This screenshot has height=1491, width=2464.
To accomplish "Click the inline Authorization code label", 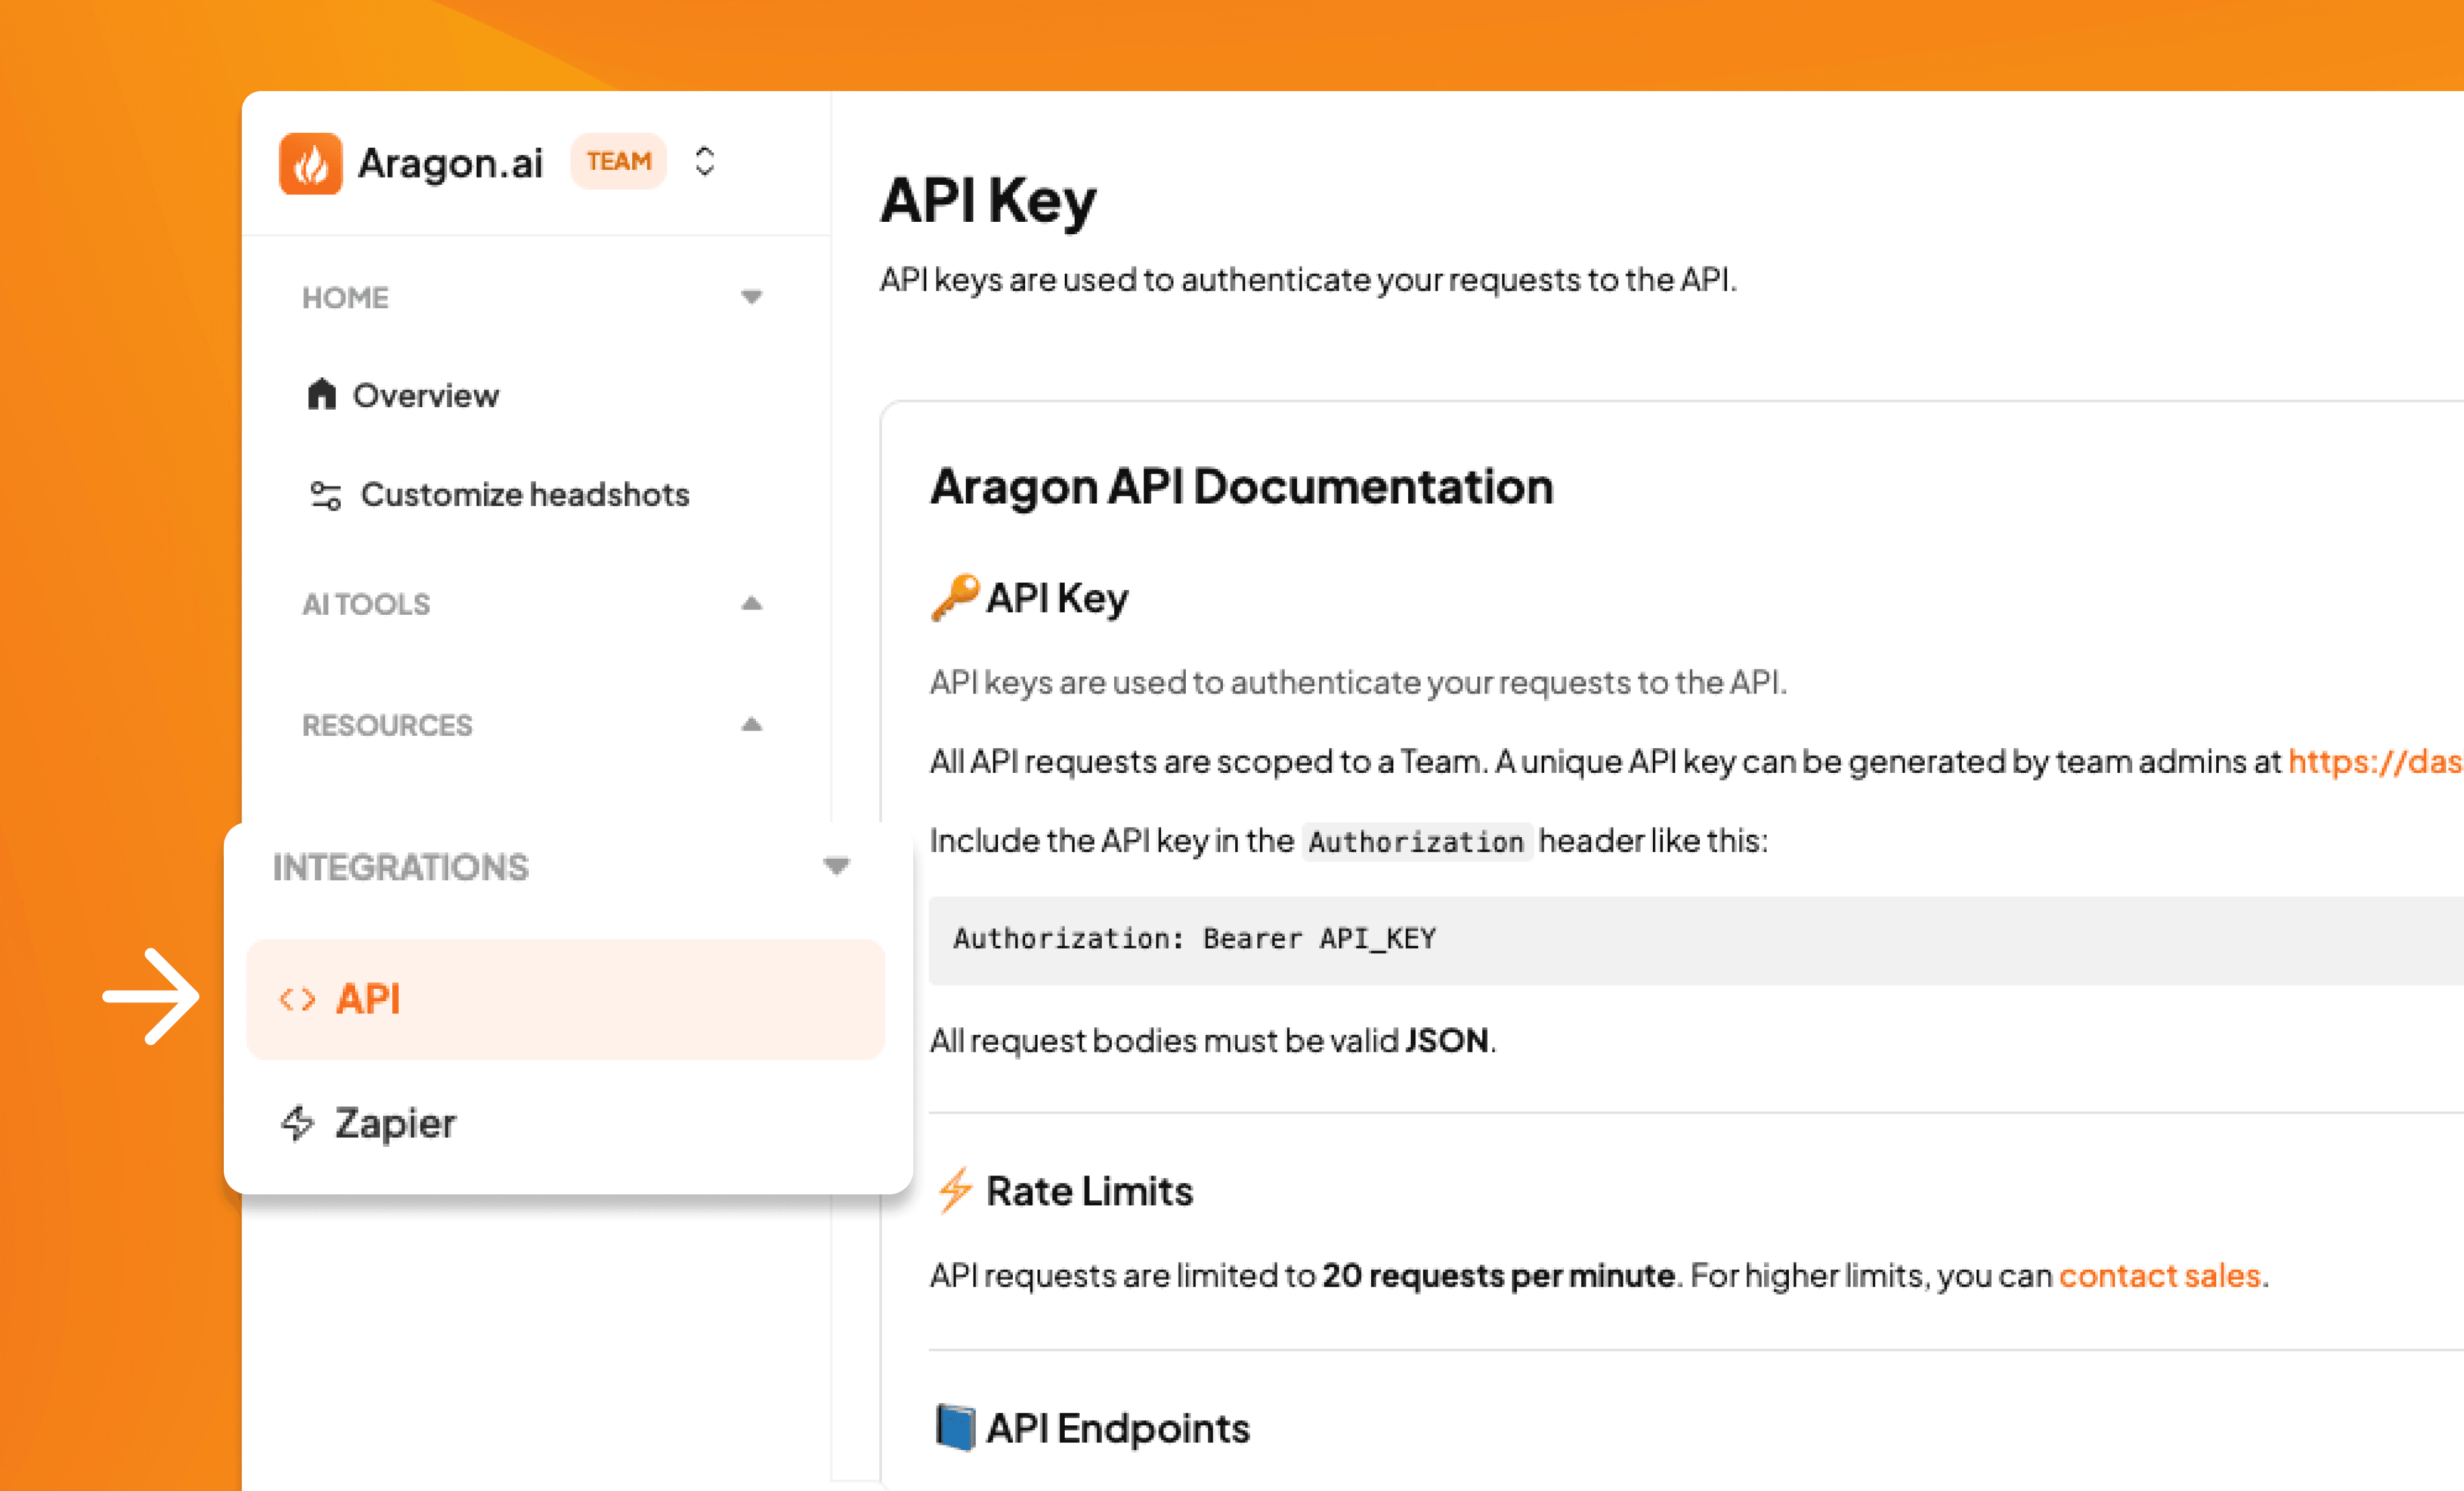I will click(1416, 842).
